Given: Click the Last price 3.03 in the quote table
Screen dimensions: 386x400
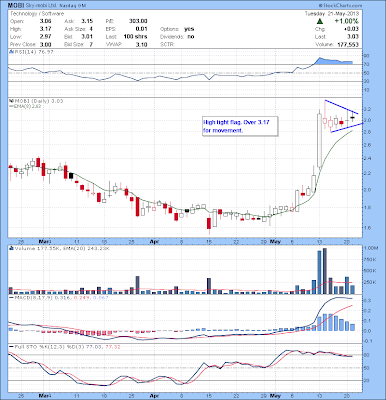Looking at the screenshot, I should point(353,37).
